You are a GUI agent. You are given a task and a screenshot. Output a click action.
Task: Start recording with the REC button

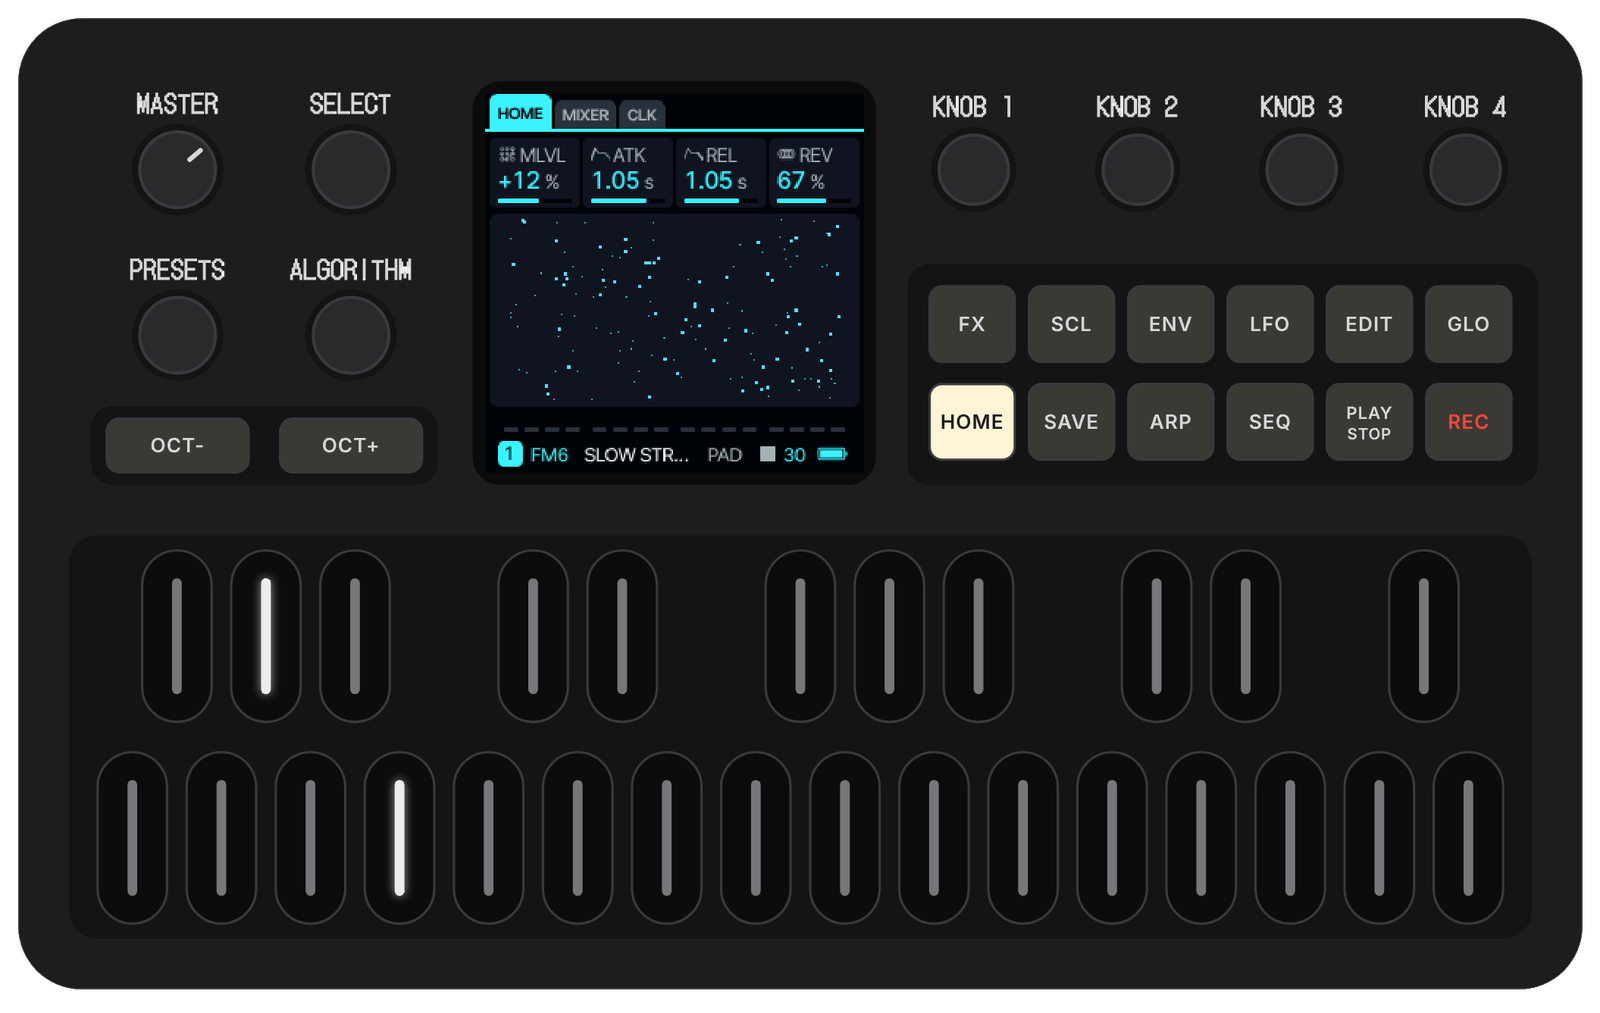1468,422
